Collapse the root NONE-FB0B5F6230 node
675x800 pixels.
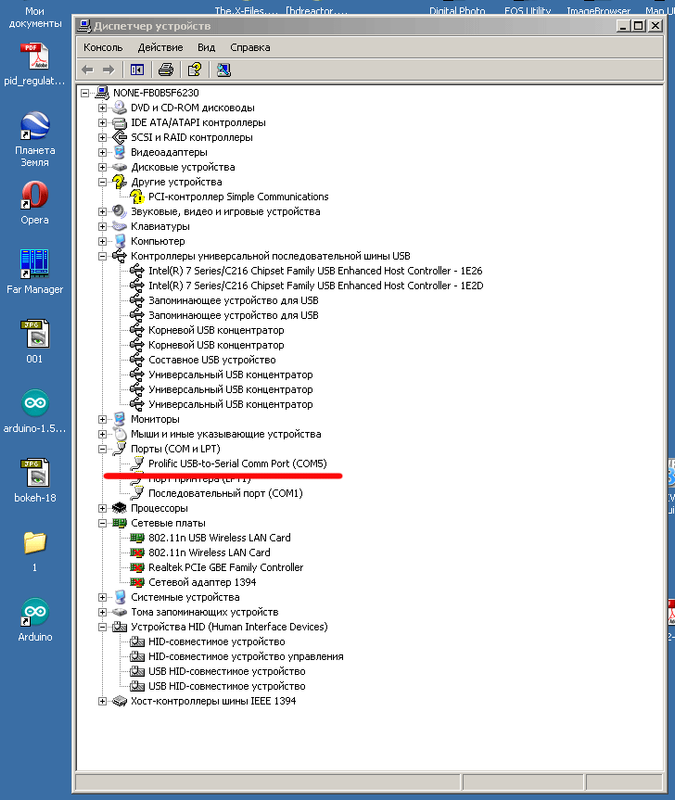[x=85, y=93]
